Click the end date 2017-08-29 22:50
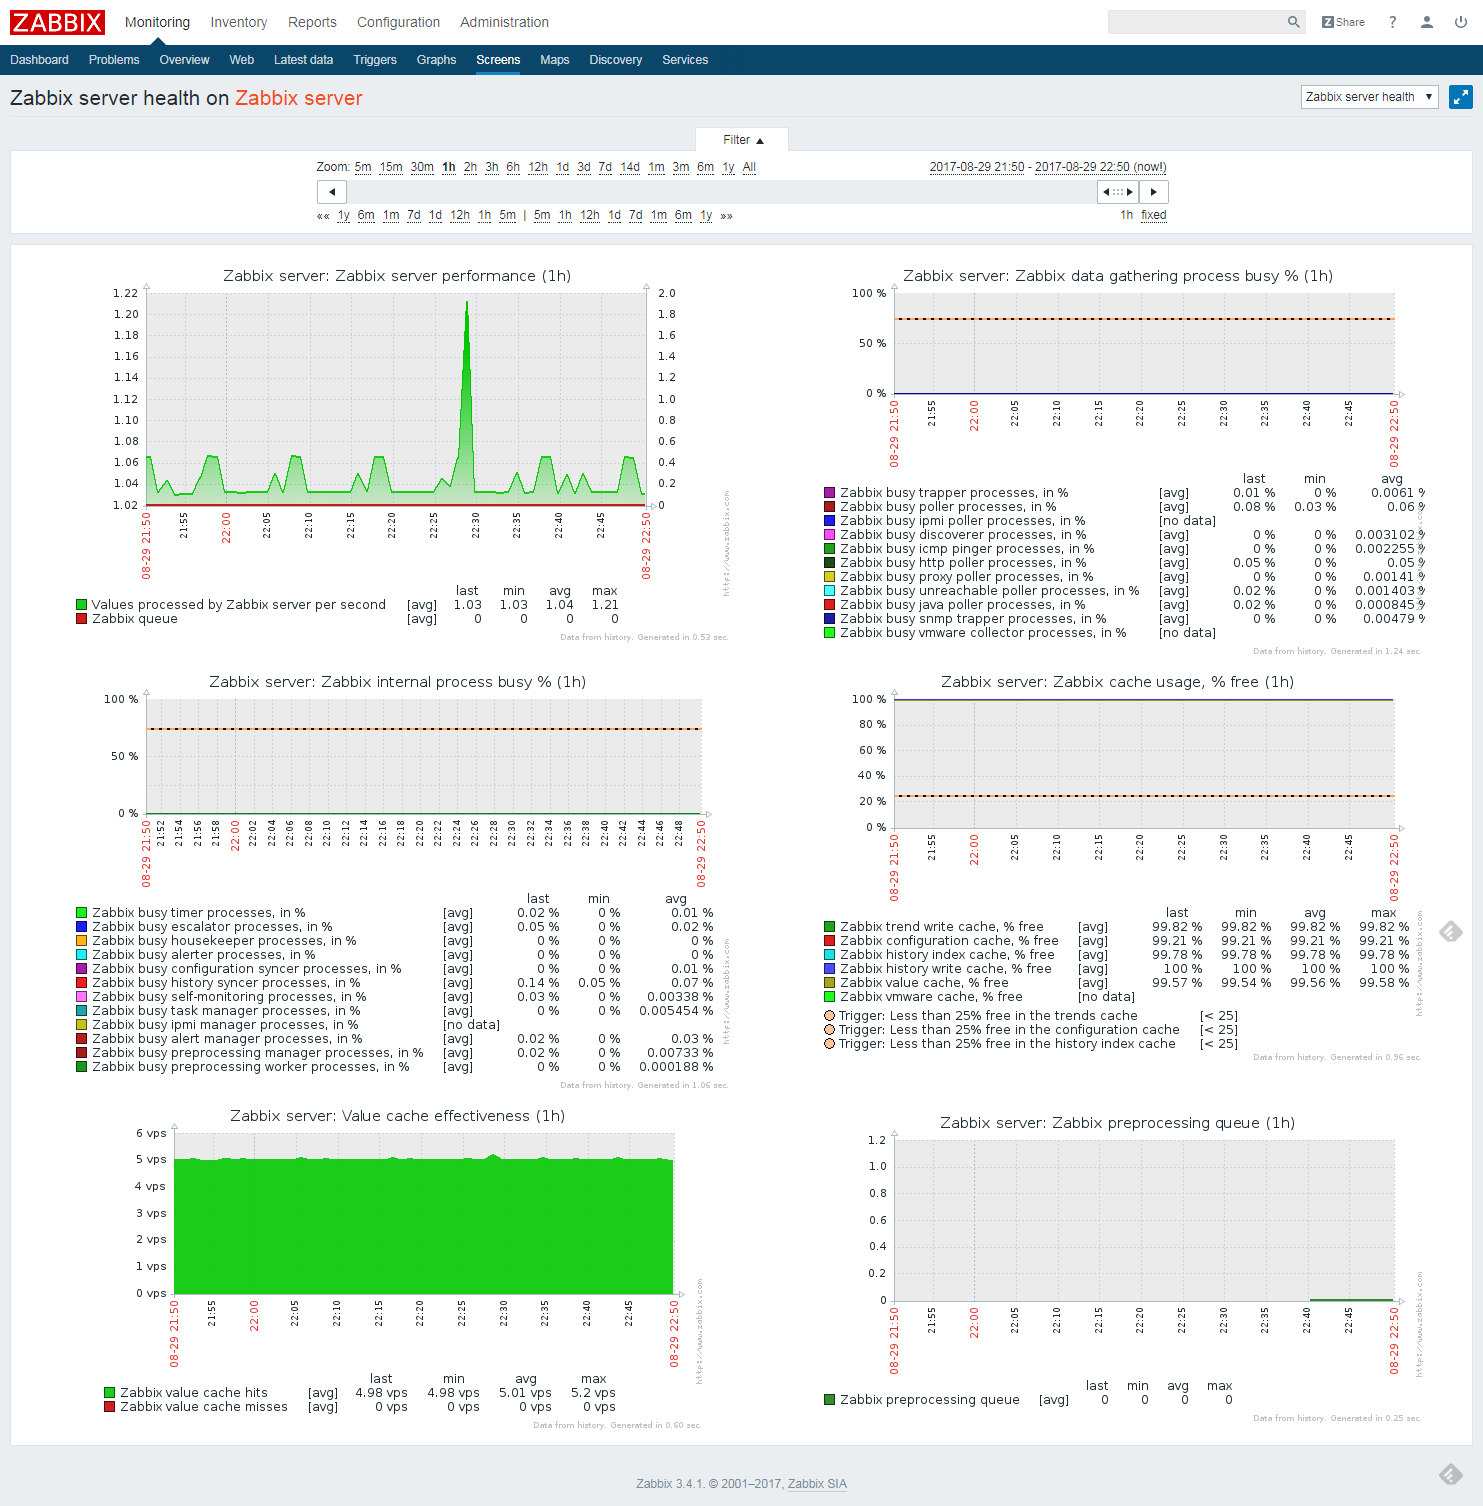Screen dimensions: 1483x1506 (x=1082, y=167)
